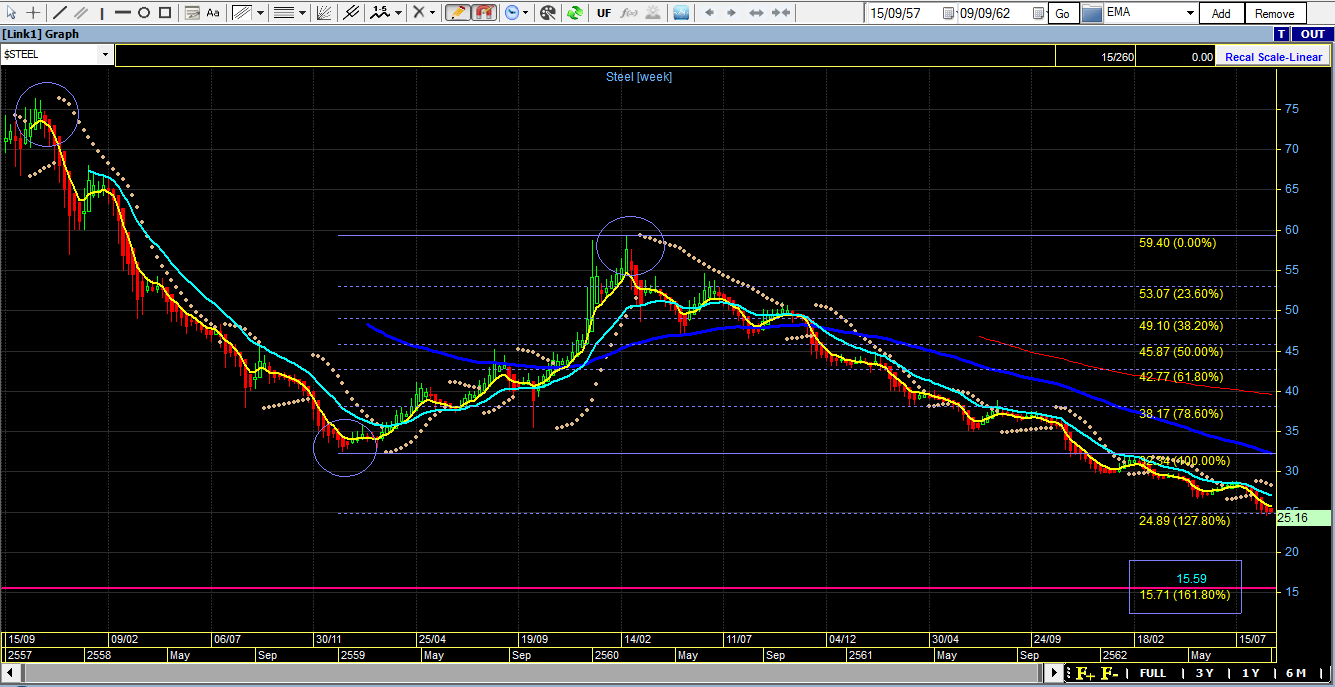Select the FULL time range view
Viewport: 1335px width, 687px height.
tap(1152, 673)
